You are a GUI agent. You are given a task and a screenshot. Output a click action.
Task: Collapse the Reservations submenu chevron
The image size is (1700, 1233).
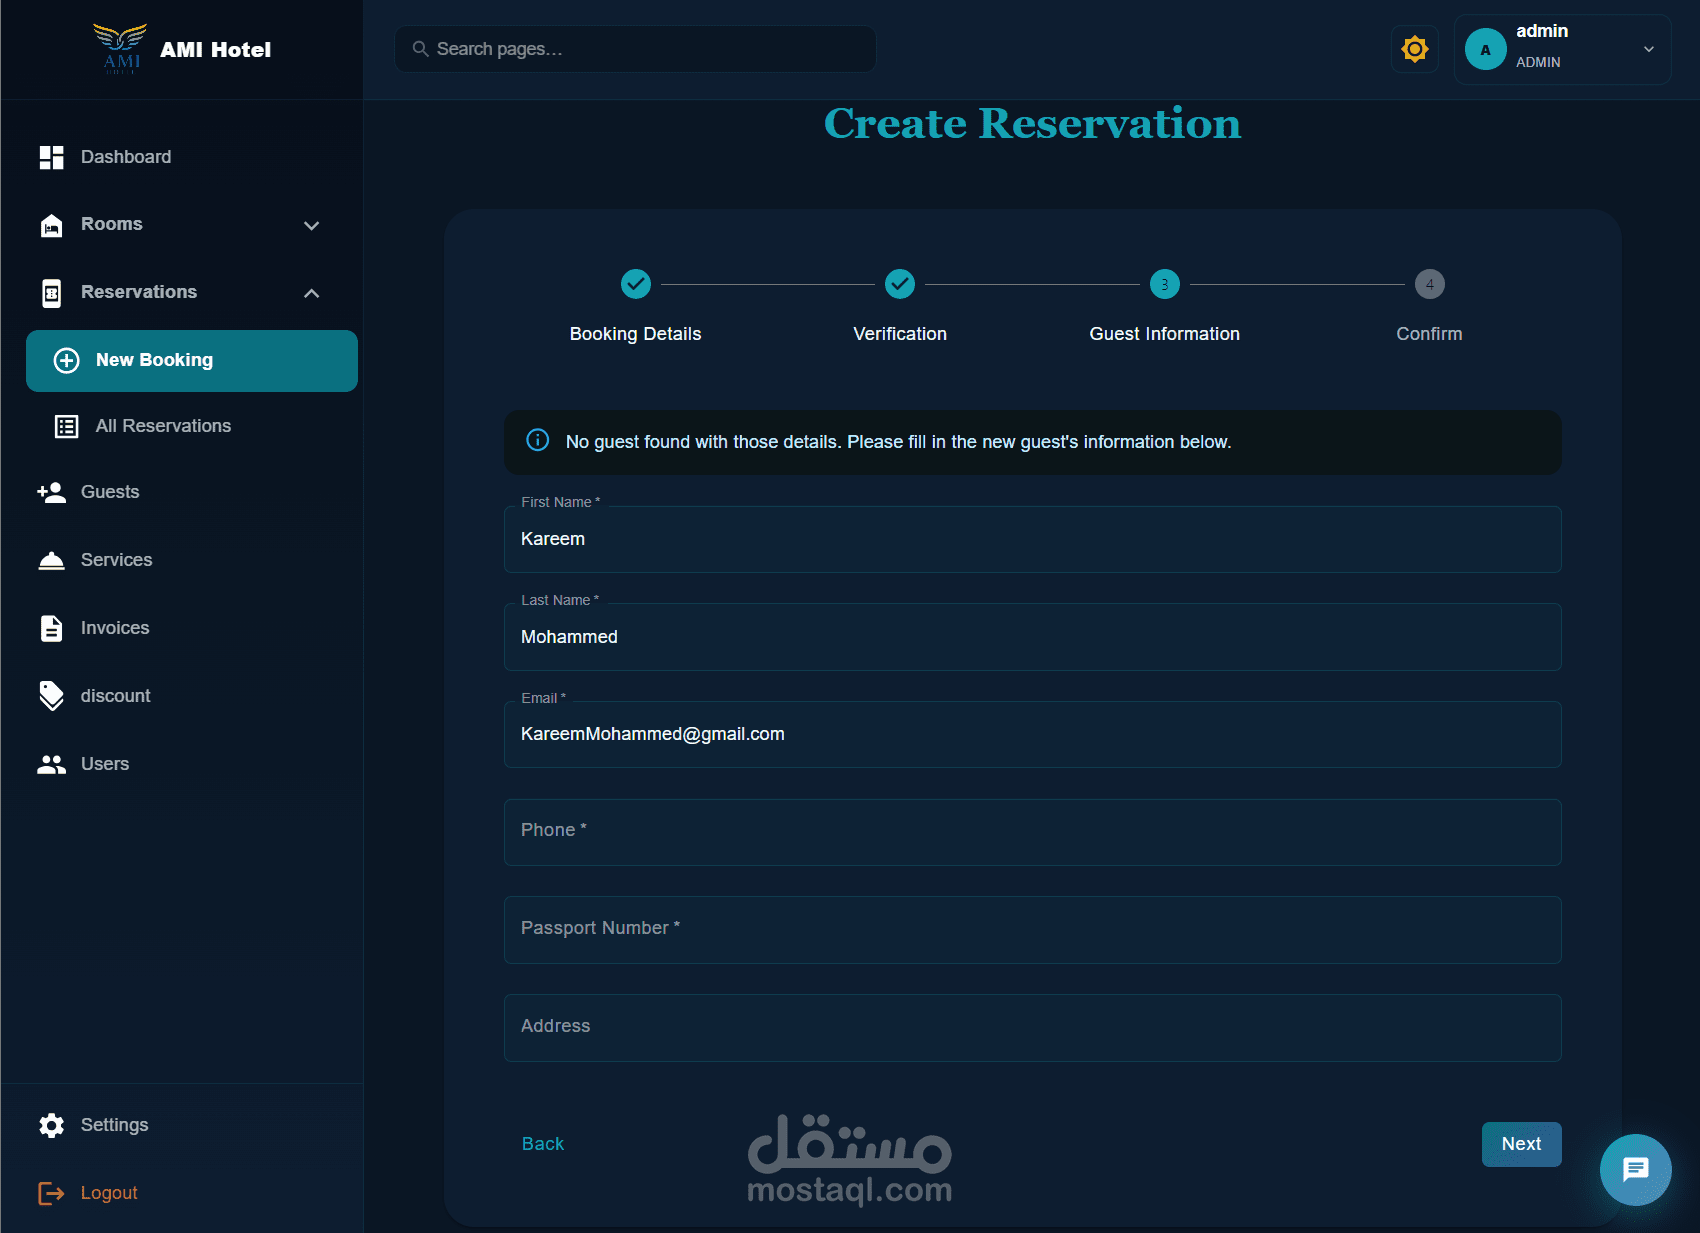[312, 293]
